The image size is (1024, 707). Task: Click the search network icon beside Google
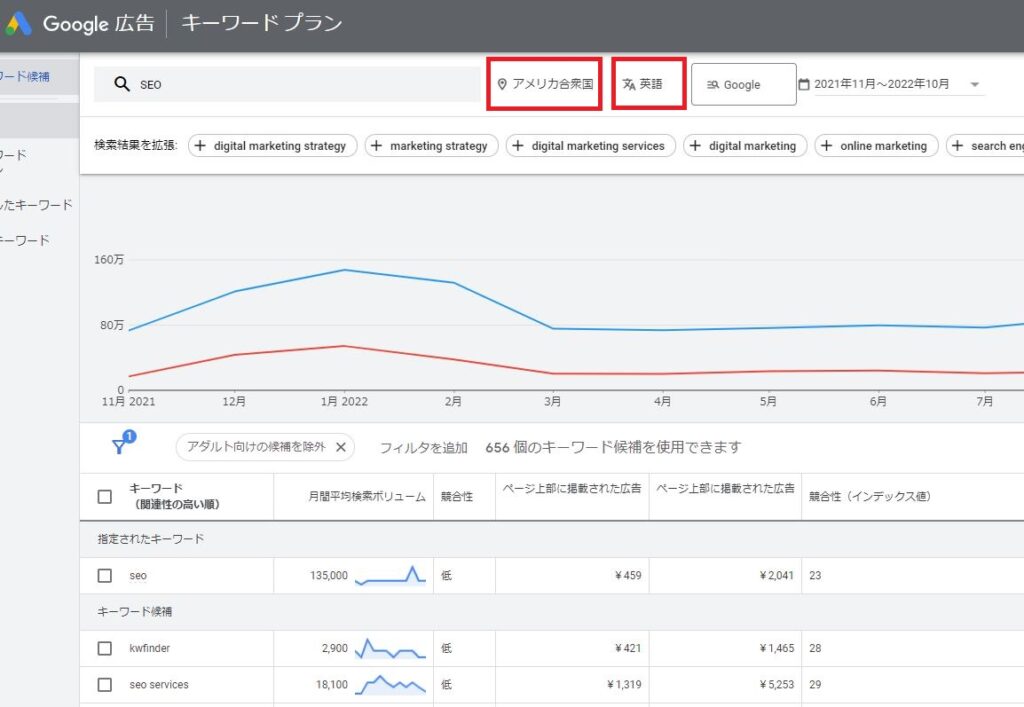(712, 85)
